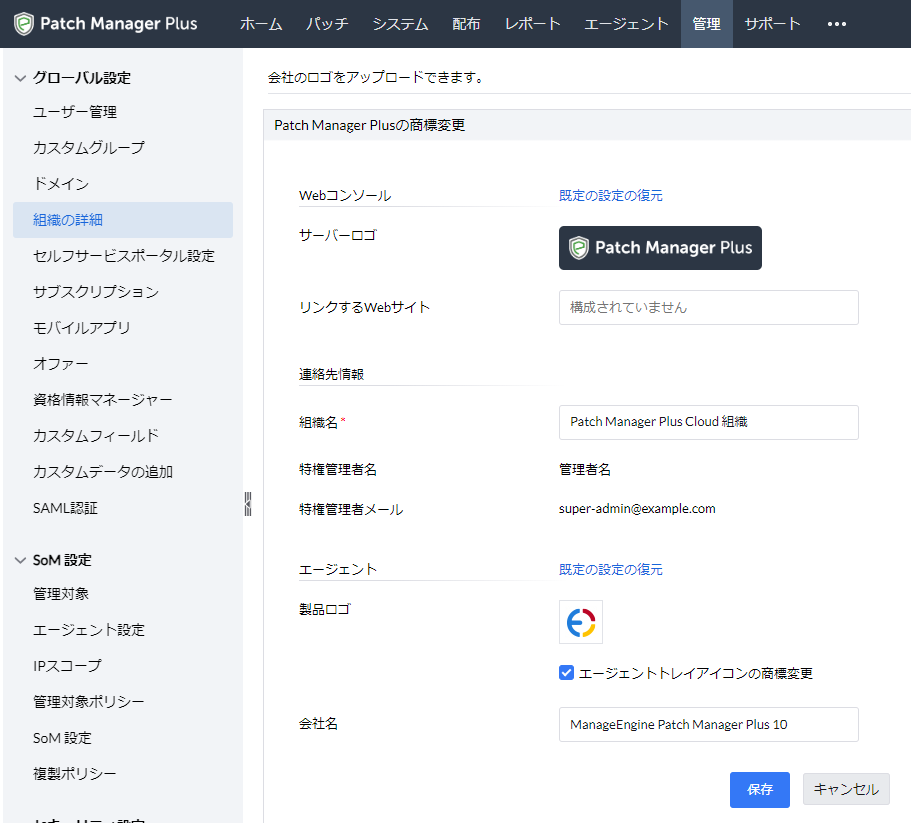
Task: Open the 管理 tab
Action: coord(706,24)
